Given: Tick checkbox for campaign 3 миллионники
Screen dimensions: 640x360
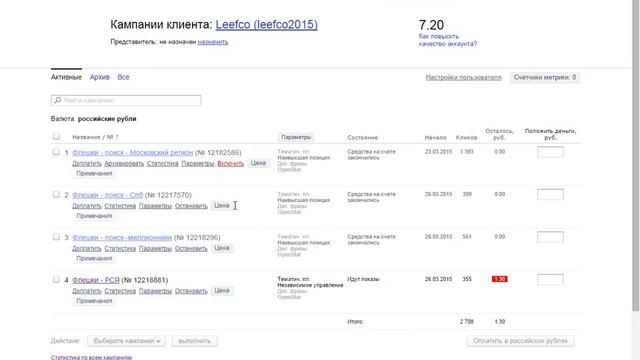Looking at the screenshot, I should [x=56, y=237].
